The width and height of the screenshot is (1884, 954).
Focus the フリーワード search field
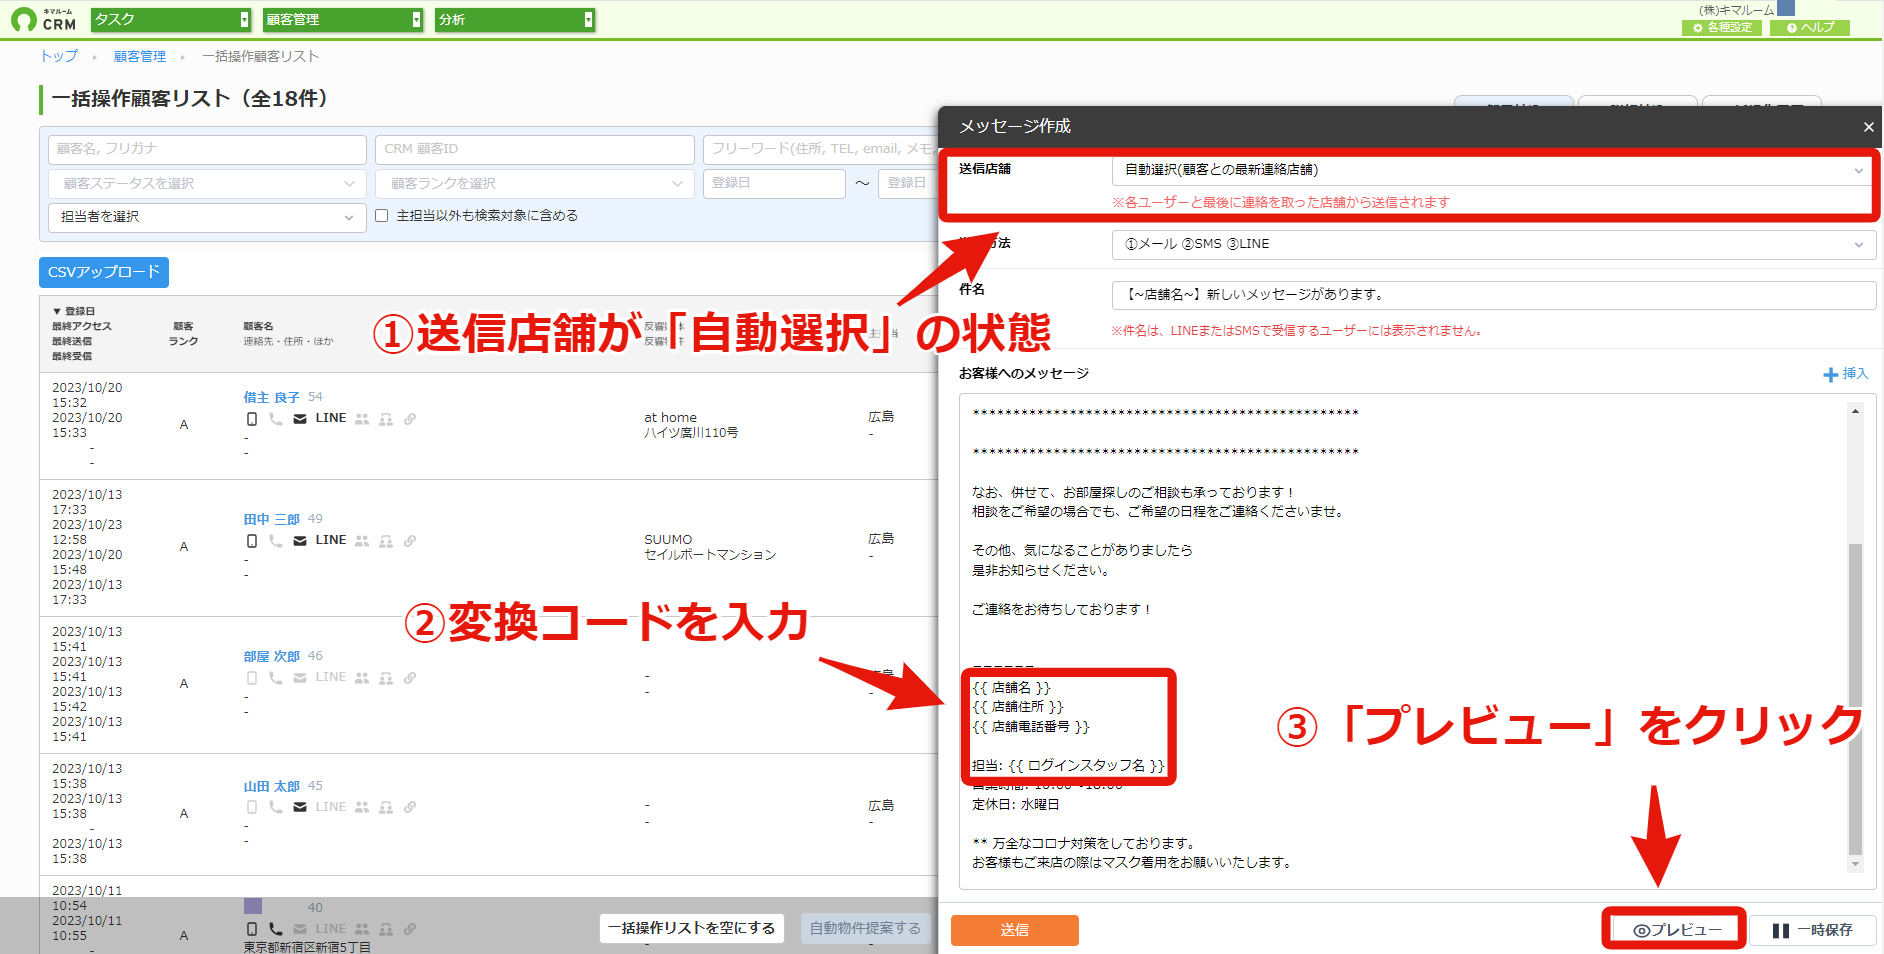(820, 149)
